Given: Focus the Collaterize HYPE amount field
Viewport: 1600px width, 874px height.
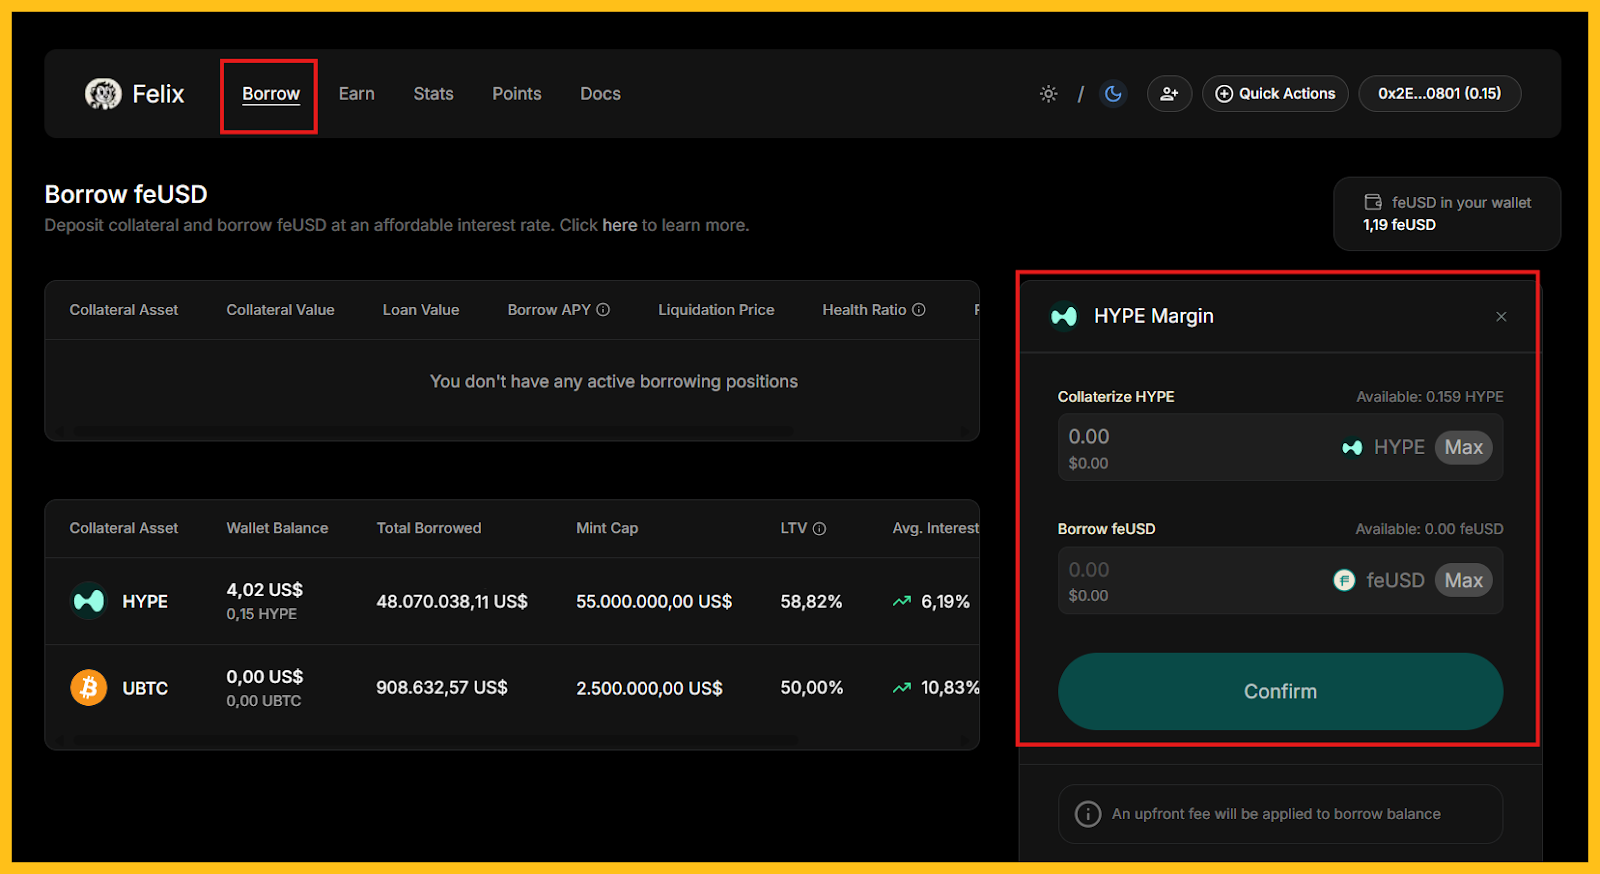Looking at the screenshot, I should click(1280, 447).
